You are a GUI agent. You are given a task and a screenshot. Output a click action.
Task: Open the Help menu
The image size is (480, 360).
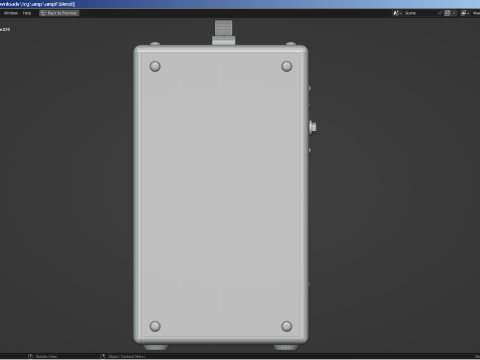pos(27,13)
